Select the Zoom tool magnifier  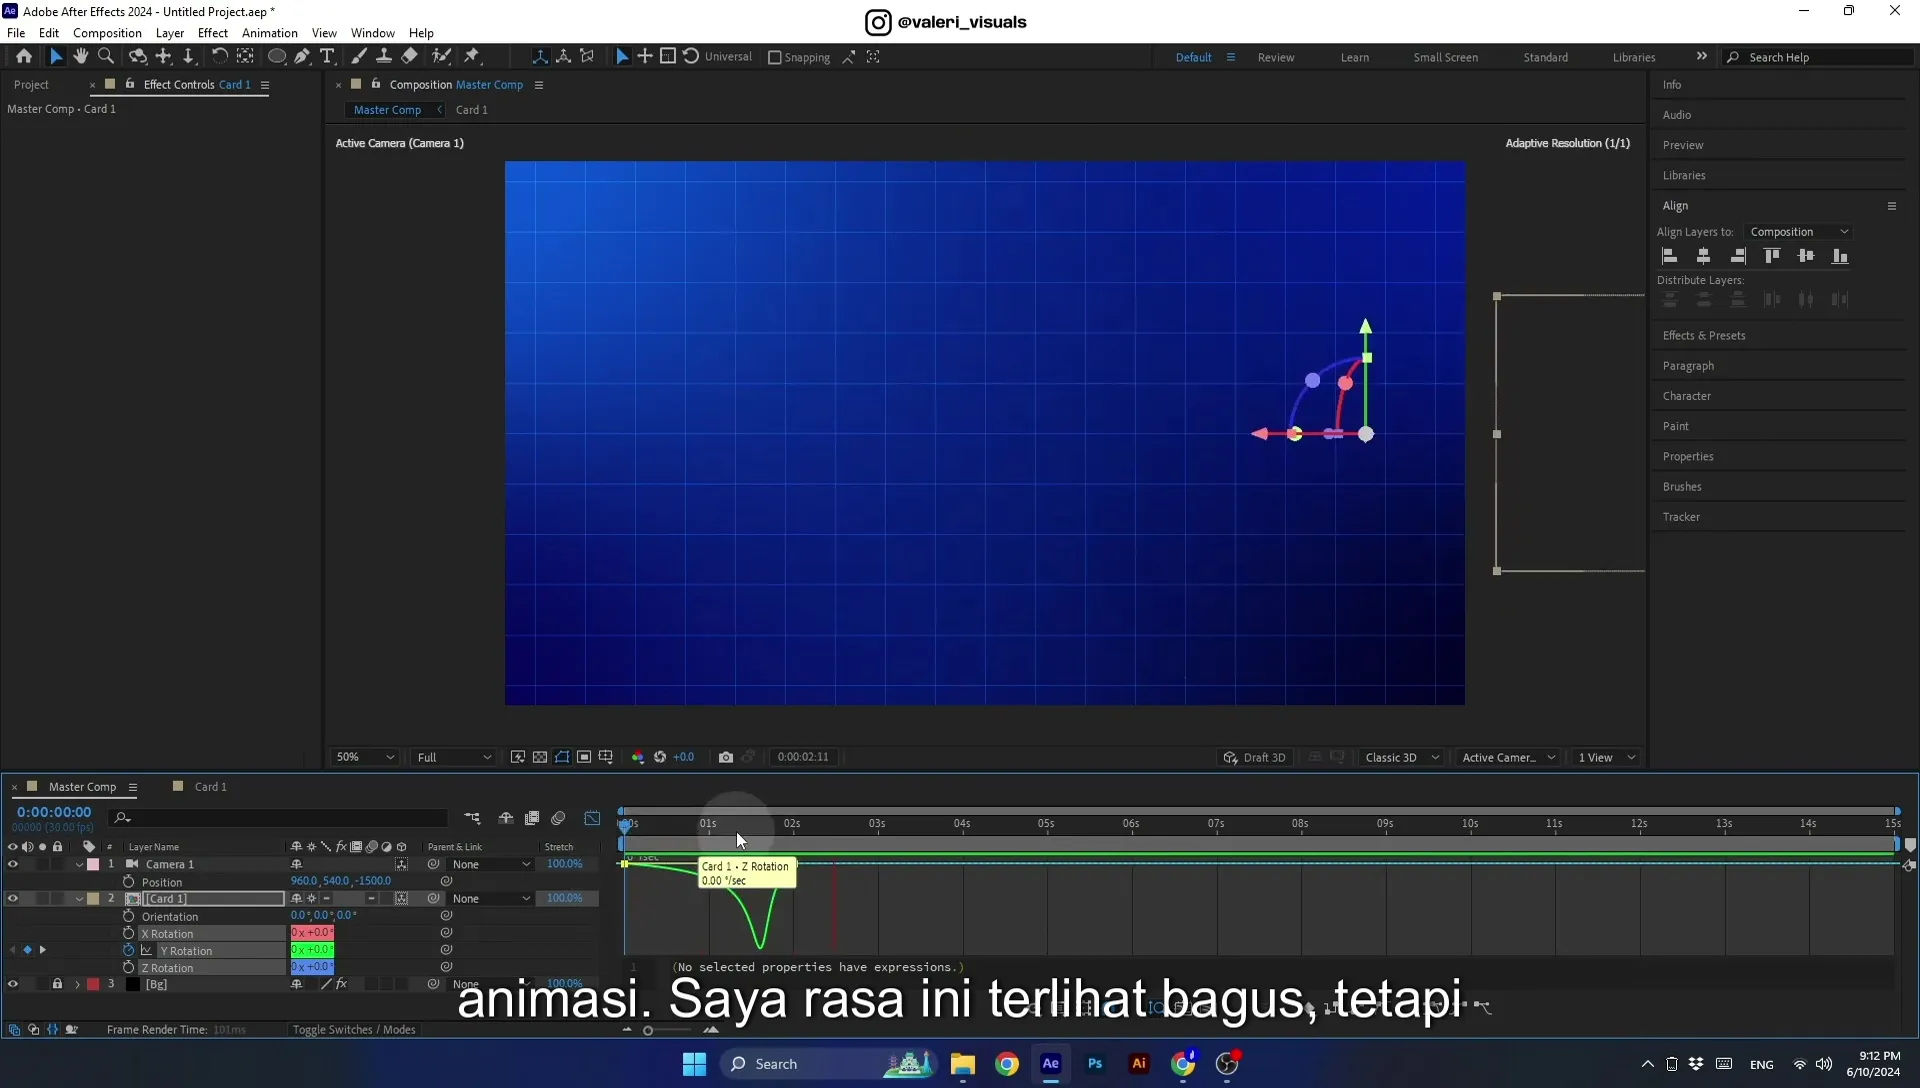point(106,57)
